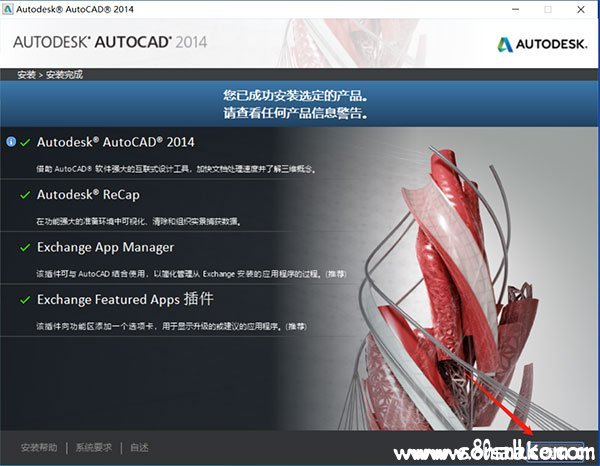The image size is (600, 466).
Task: Click the AUTODESK AUTOCAD 2014 header wordmark
Action: click(x=110, y=42)
